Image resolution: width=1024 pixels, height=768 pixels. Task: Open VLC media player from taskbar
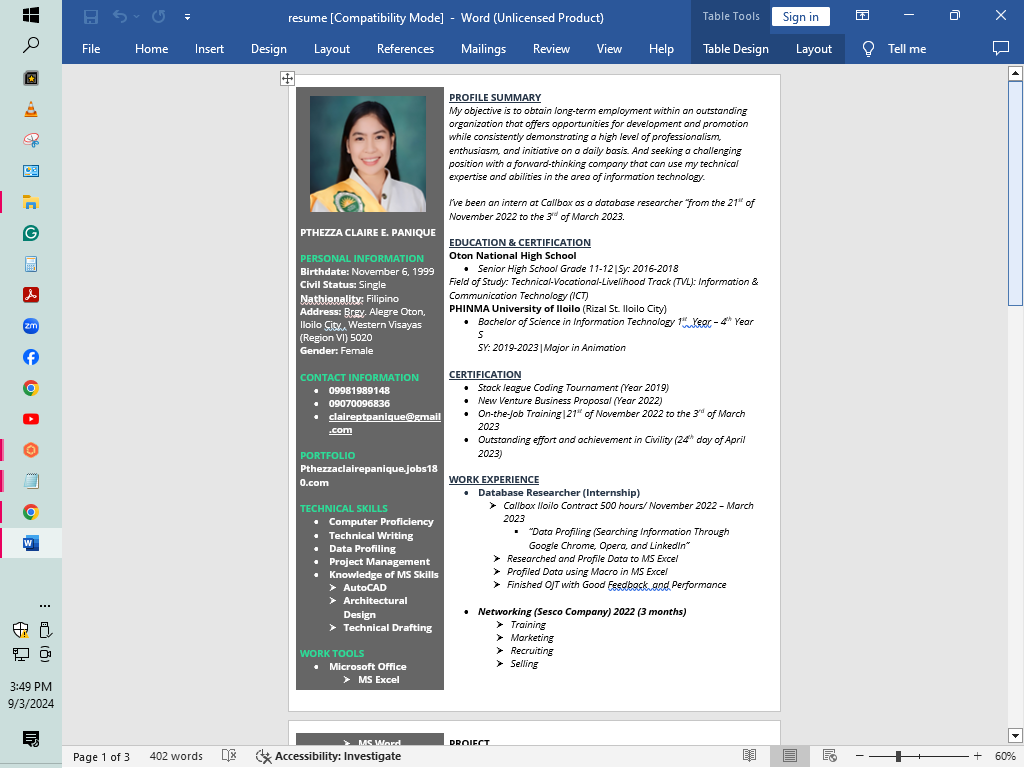31,110
